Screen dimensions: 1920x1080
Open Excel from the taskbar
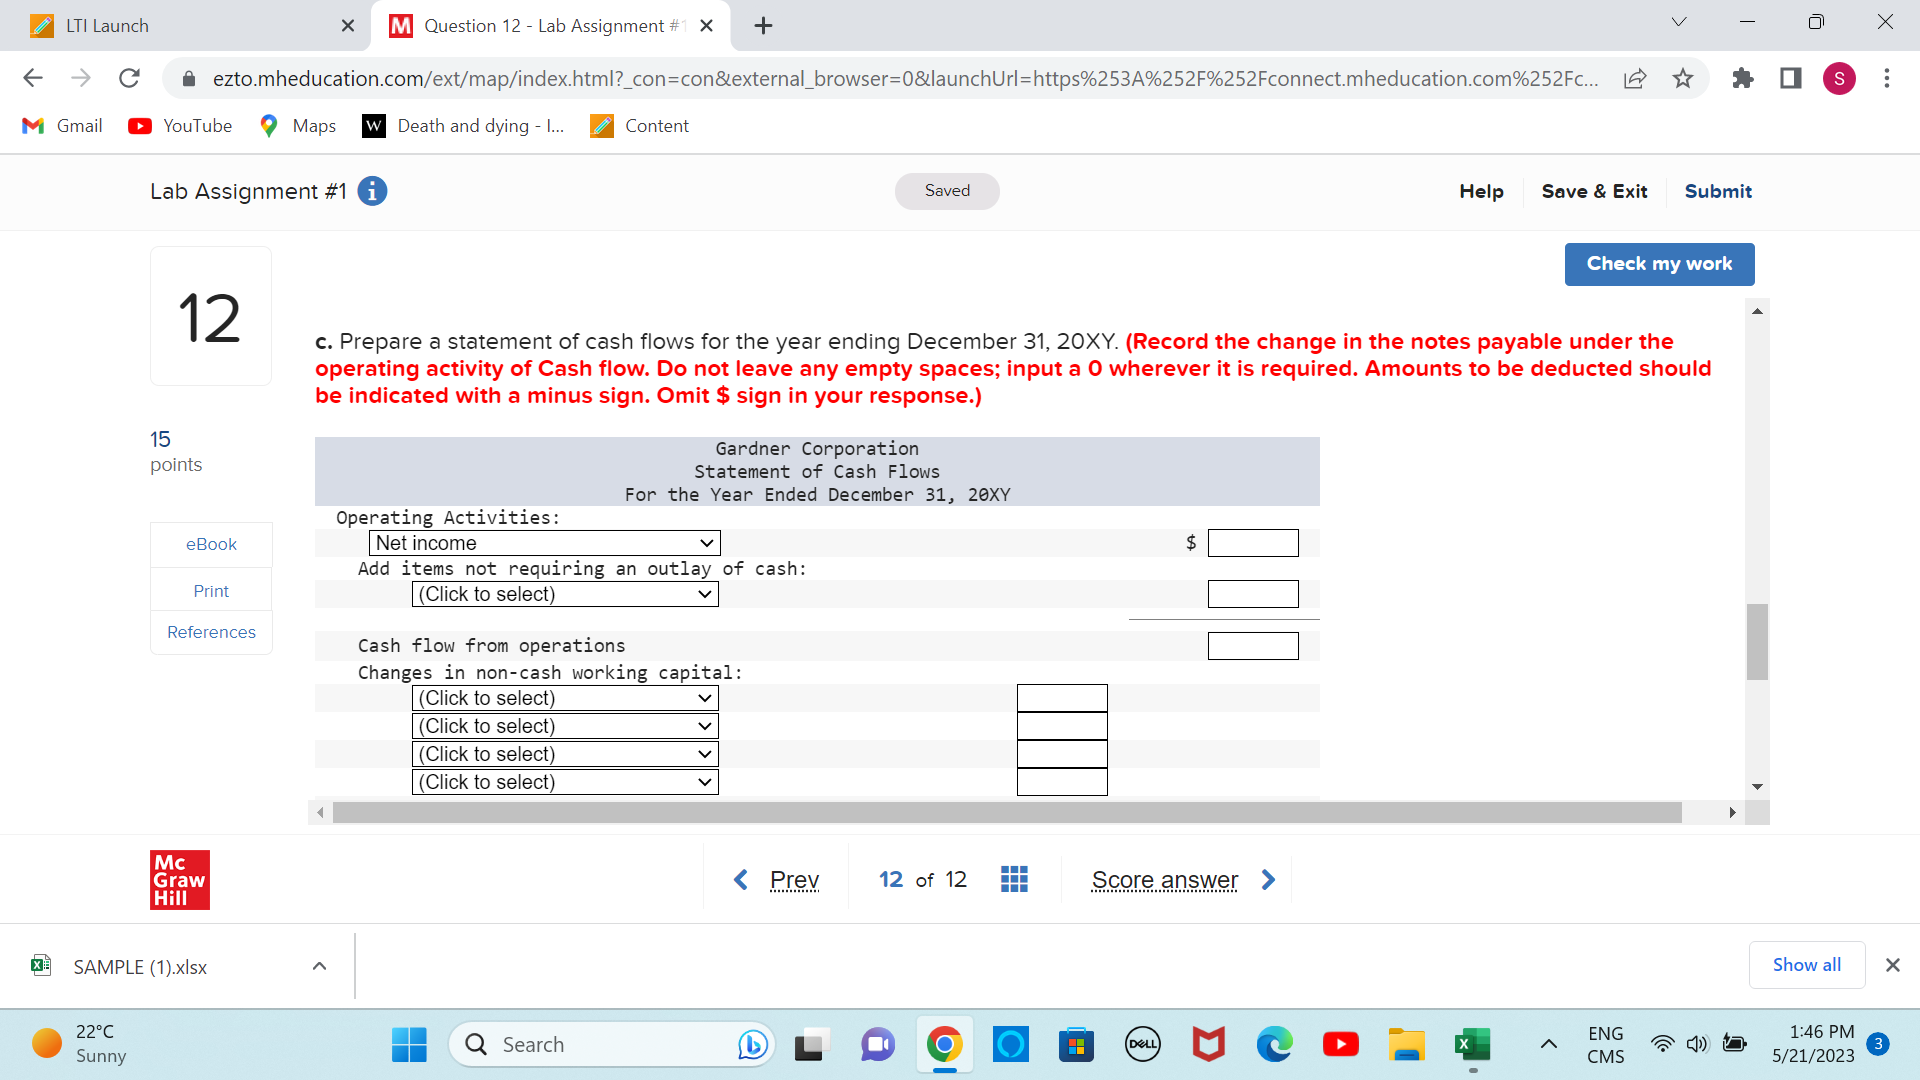[1472, 1044]
